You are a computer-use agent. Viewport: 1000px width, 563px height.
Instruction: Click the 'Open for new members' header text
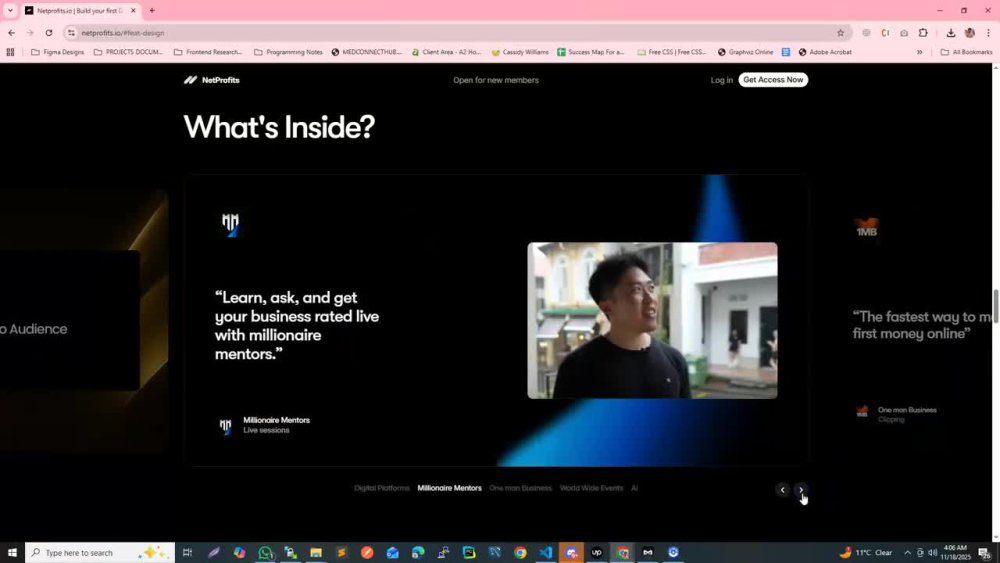coord(496,80)
